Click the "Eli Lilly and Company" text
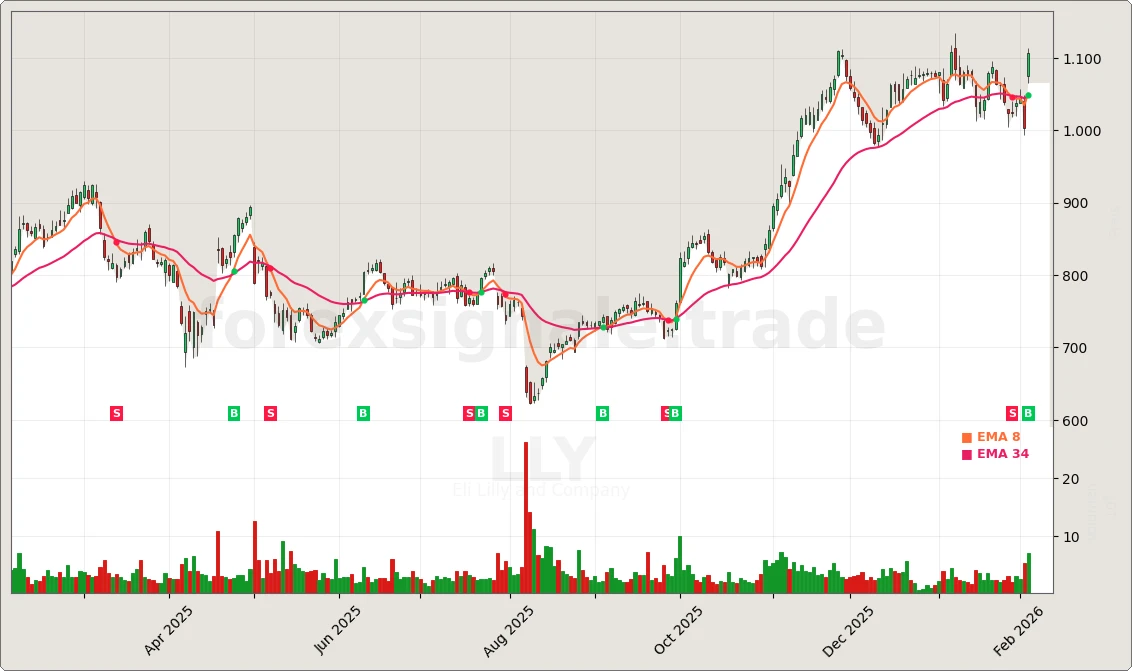Image resolution: width=1132 pixels, height=671 pixels. pos(541,490)
